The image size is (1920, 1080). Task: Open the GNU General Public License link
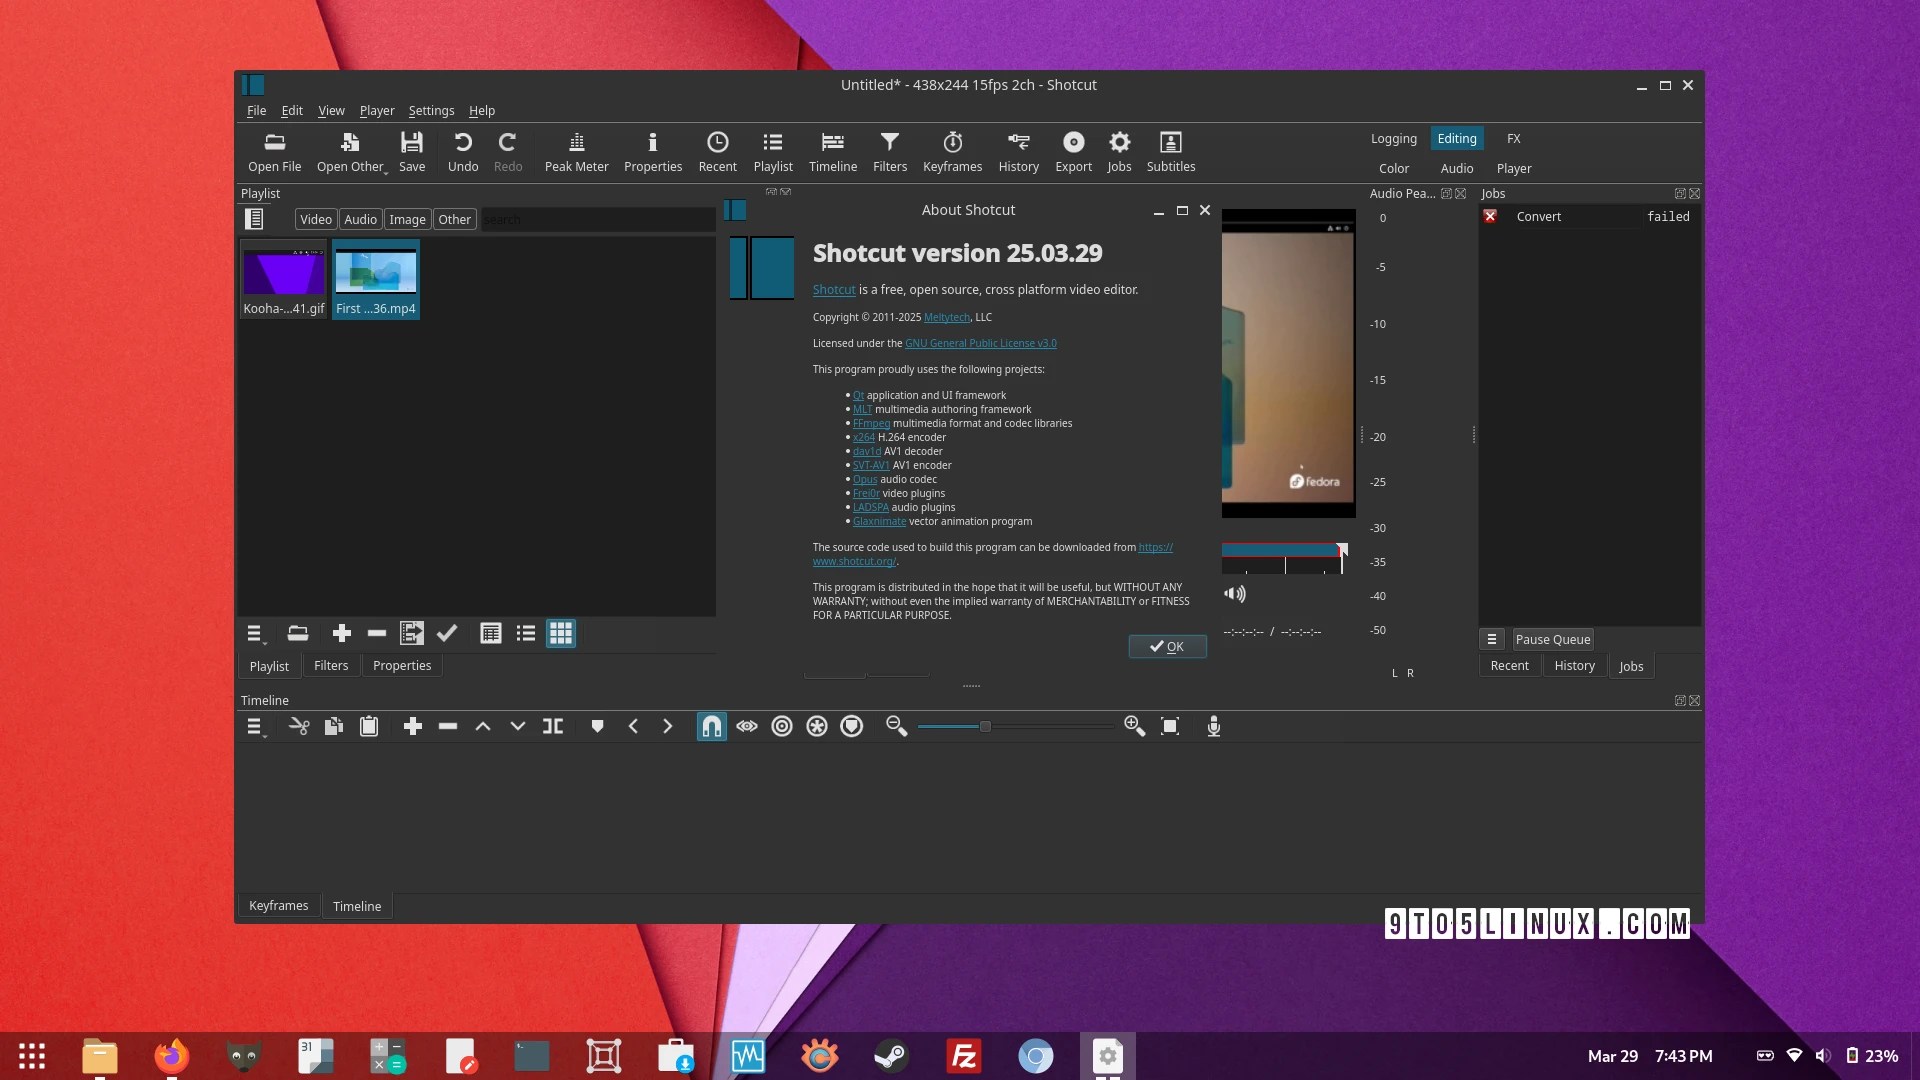click(x=980, y=343)
